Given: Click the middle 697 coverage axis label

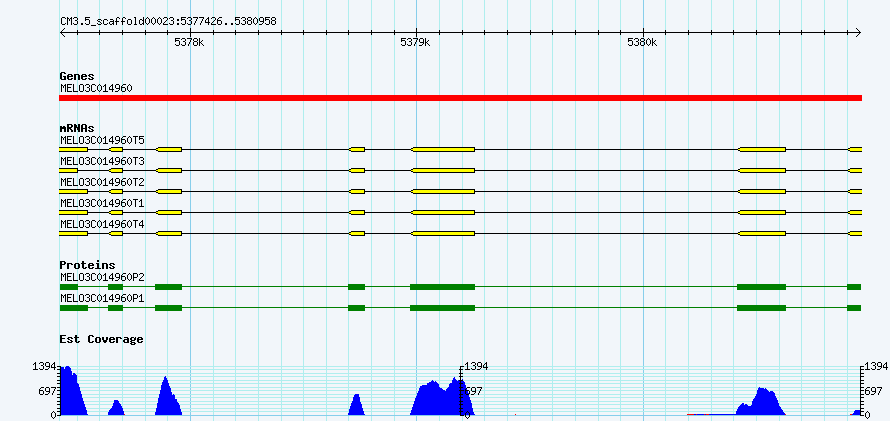Looking at the screenshot, I should [475, 391].
